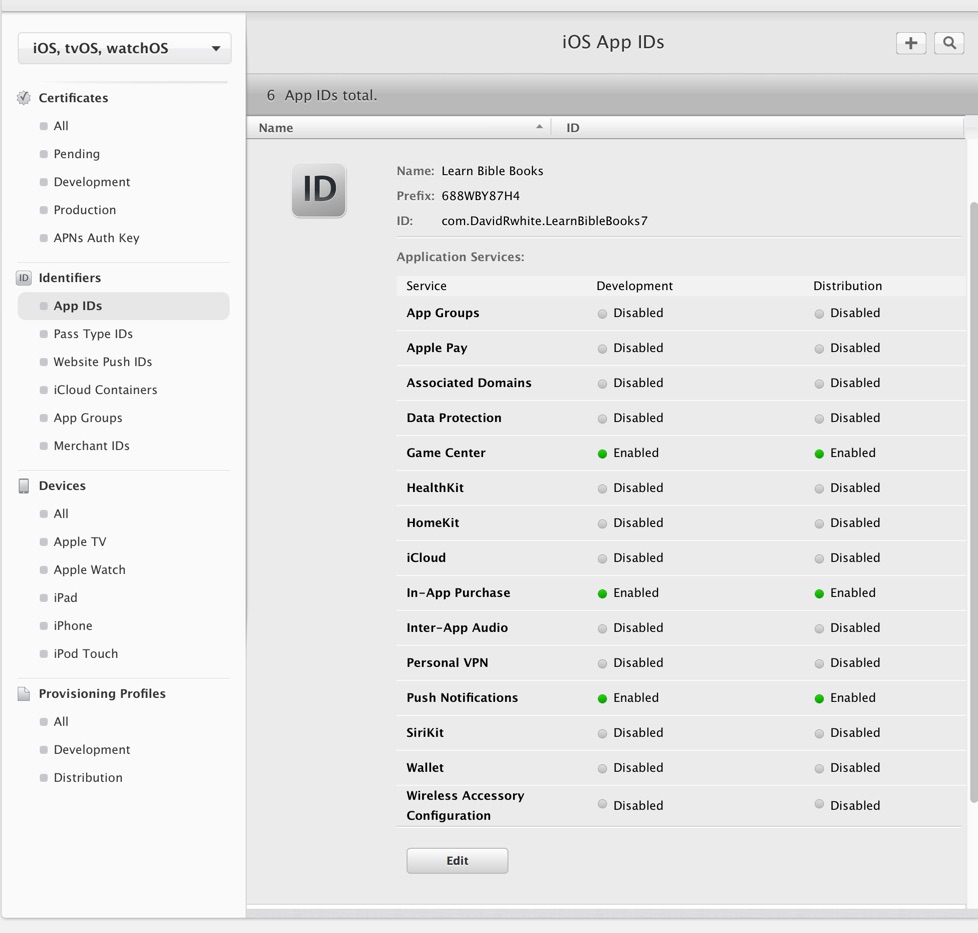Click the large ID app icon
Screen dimensions: 978x933
click(319, 190)
